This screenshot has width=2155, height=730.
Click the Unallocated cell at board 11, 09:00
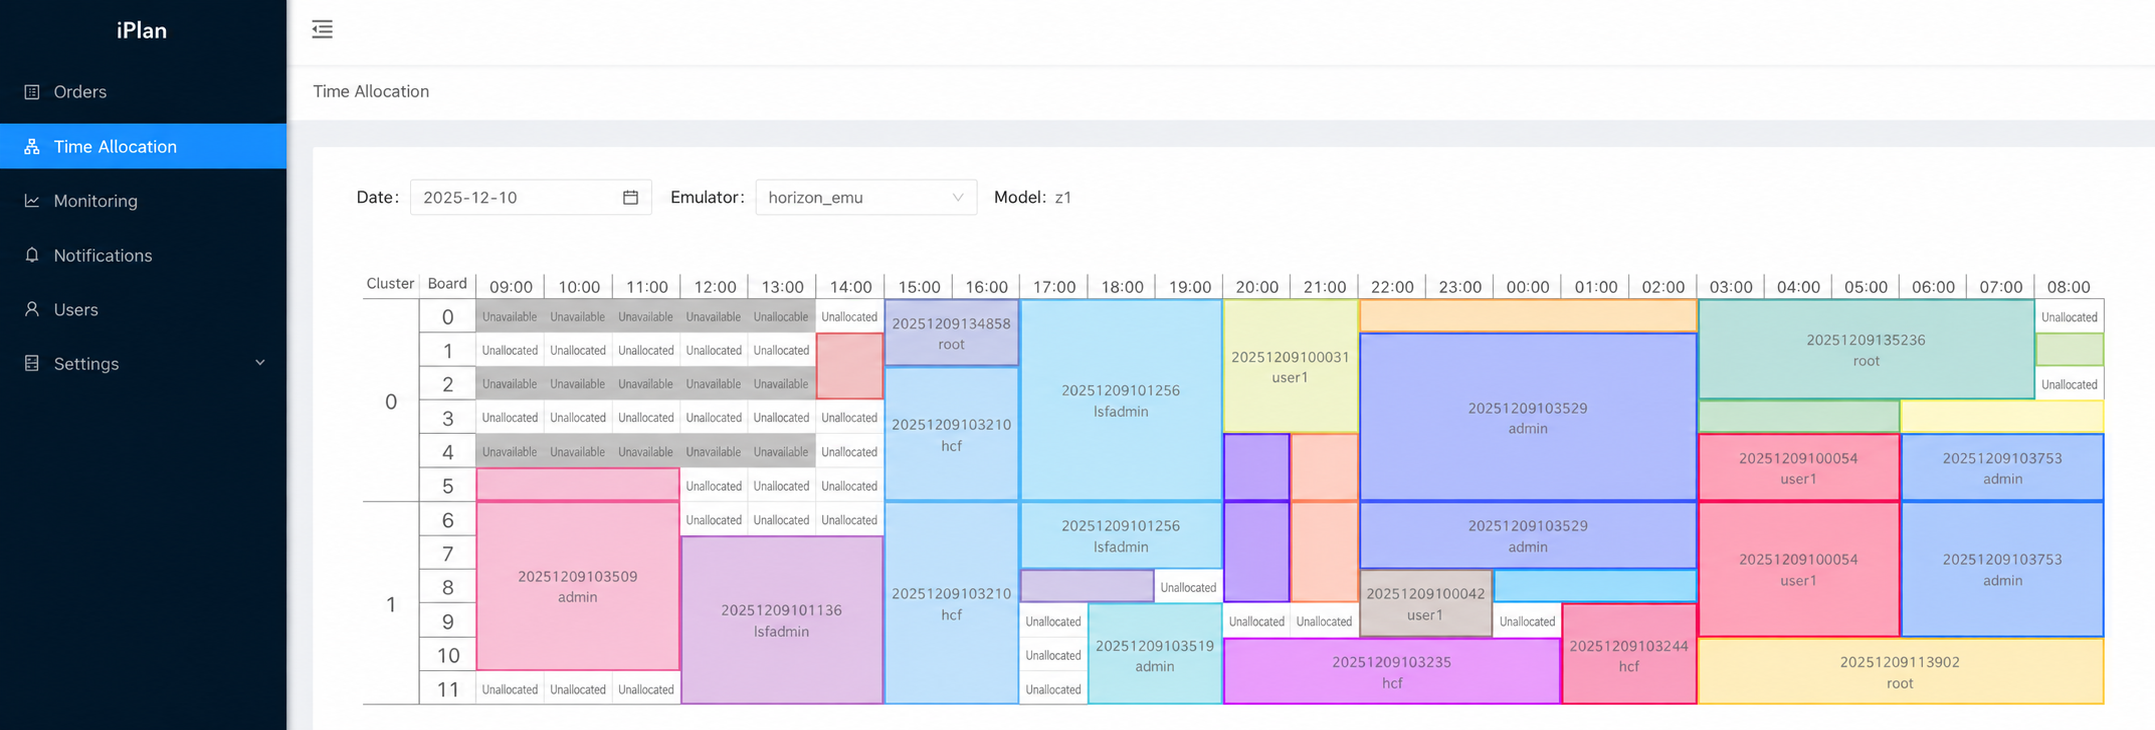(510, 689)
